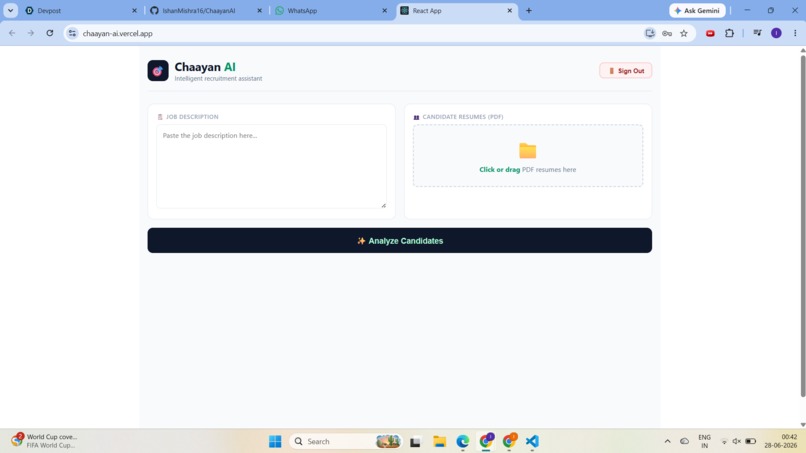Image resolution: width=806 pixels, height=453 pixels.
Task: Click the ENG IN language indicator
Action: [704, 441]
